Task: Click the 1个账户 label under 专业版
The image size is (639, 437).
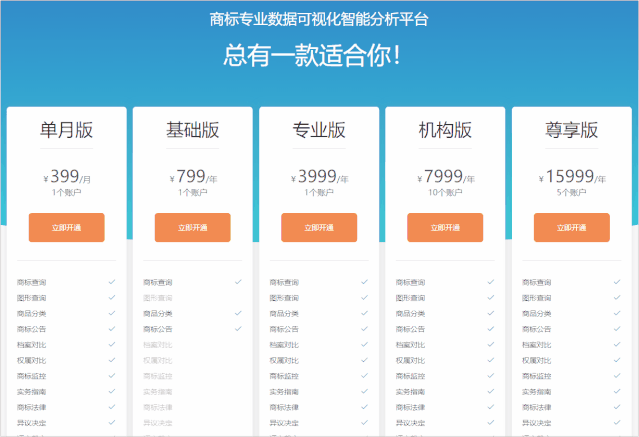Action: (x=319, y=192)
